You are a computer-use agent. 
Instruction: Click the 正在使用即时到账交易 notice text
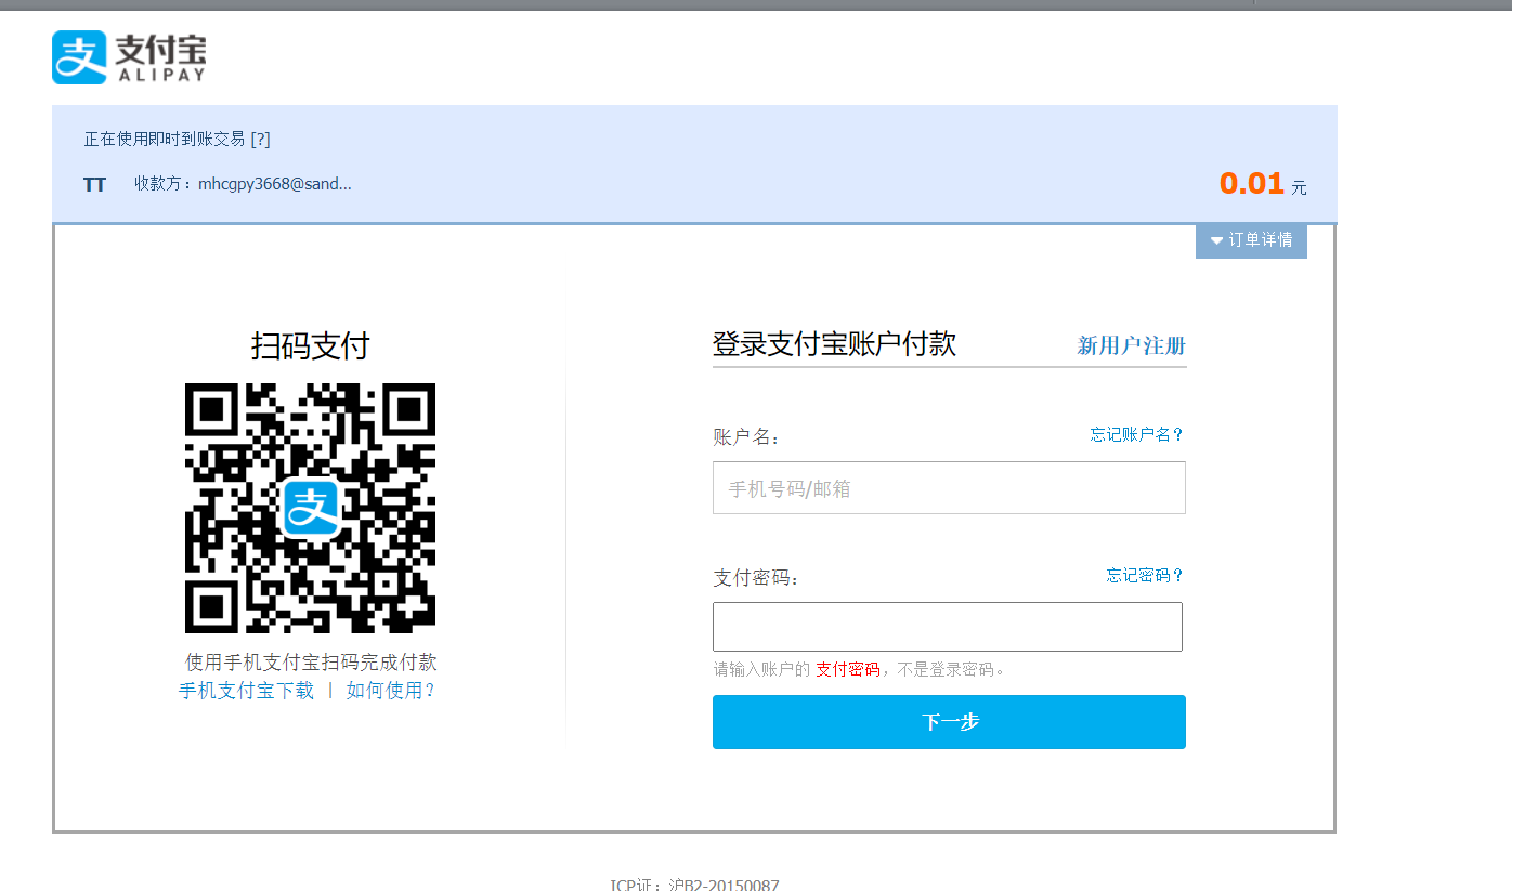pos(164,139)
